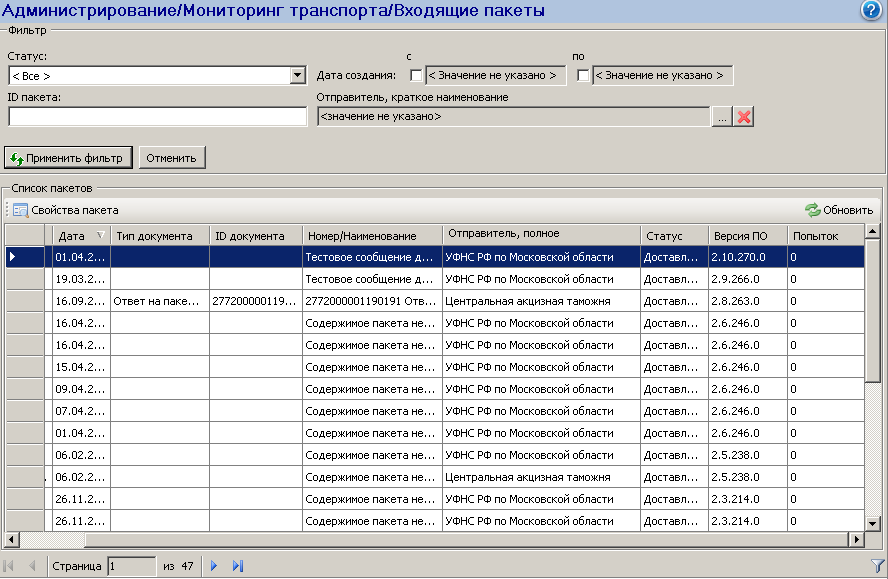Screen dimensions: 888x579
Task: Click Применить фильтр button
Action: [68, 157]
